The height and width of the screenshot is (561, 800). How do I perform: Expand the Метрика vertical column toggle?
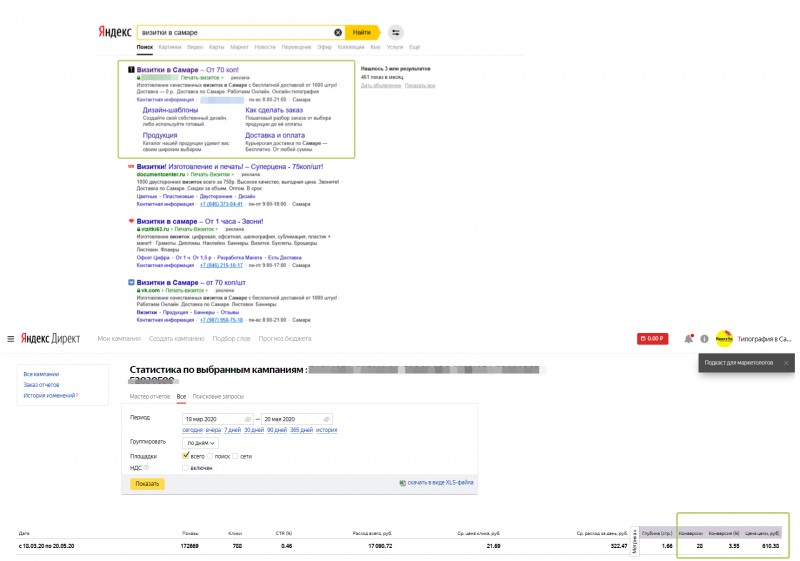[x=635, y=542]
